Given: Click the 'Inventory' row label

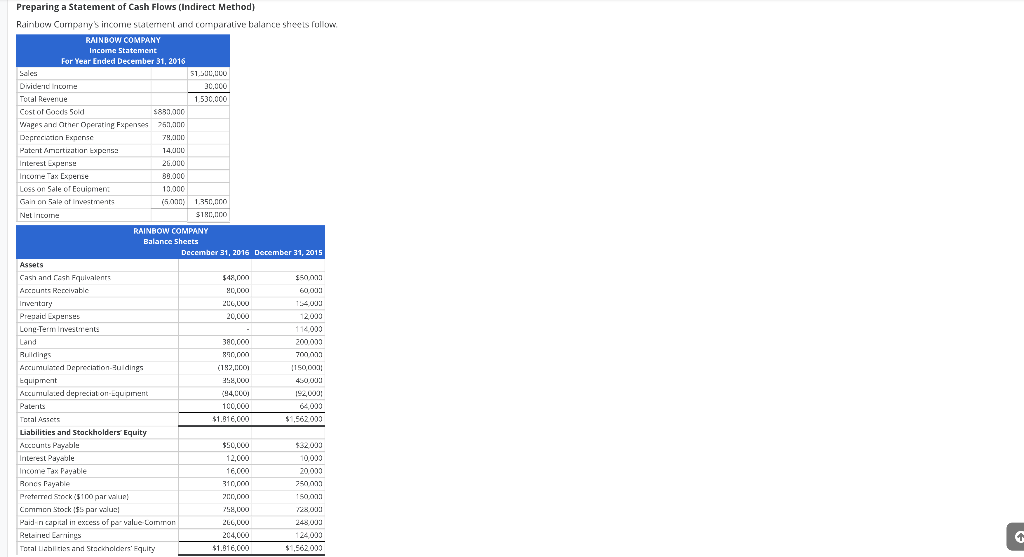Looking at the screenshot, I should [x=36, y=304].
